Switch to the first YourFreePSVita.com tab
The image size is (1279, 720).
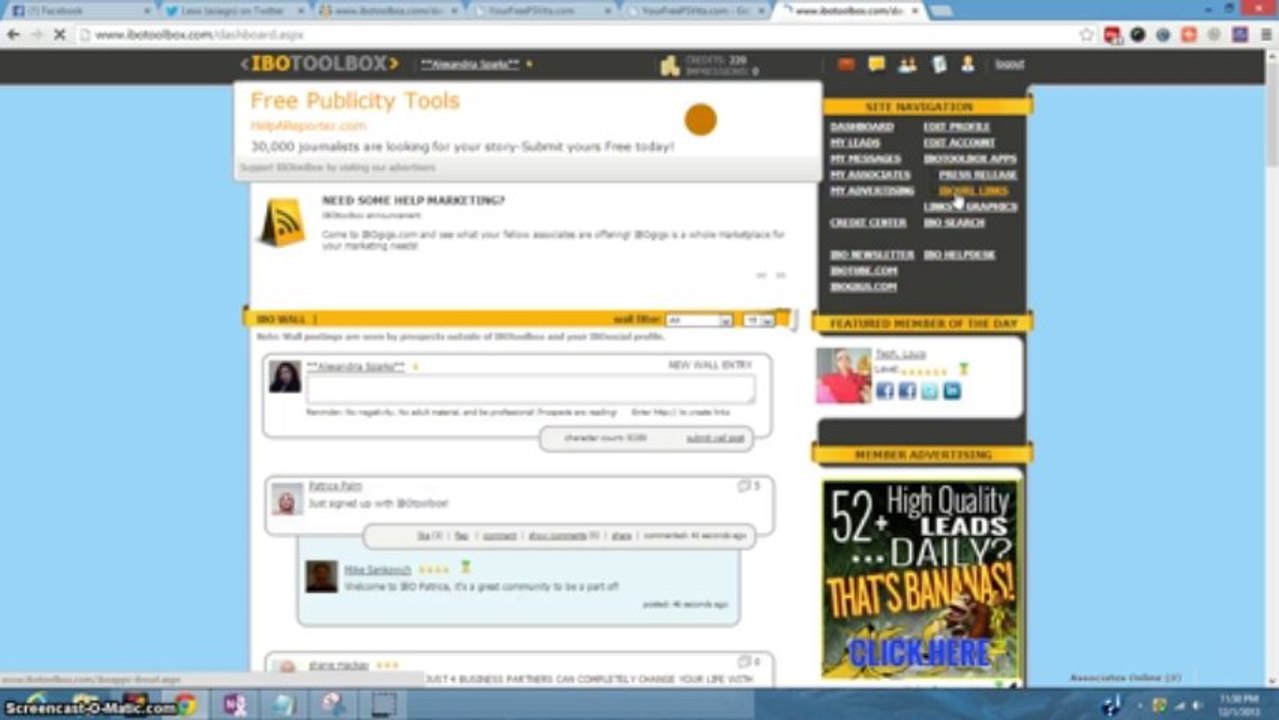point(543,10)
